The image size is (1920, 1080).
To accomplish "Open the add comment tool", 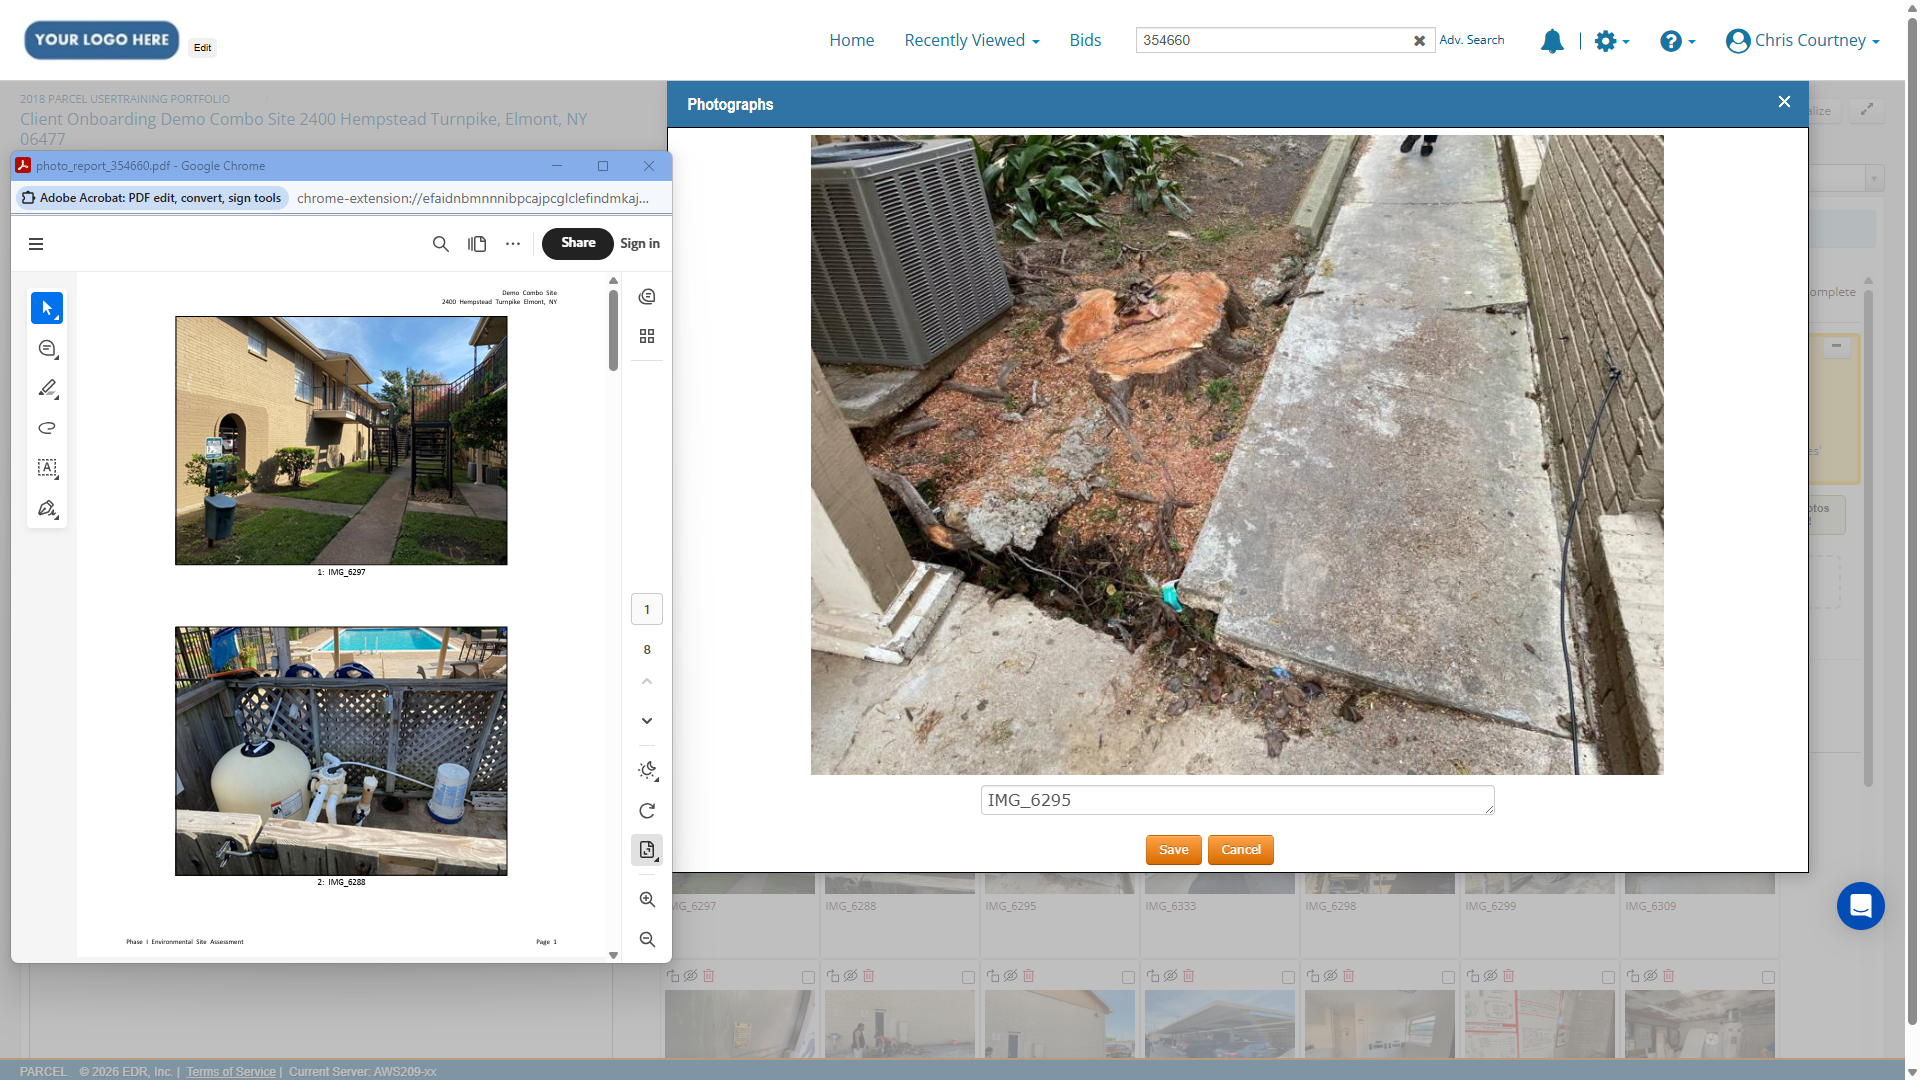I will click(x=47, y=348).
